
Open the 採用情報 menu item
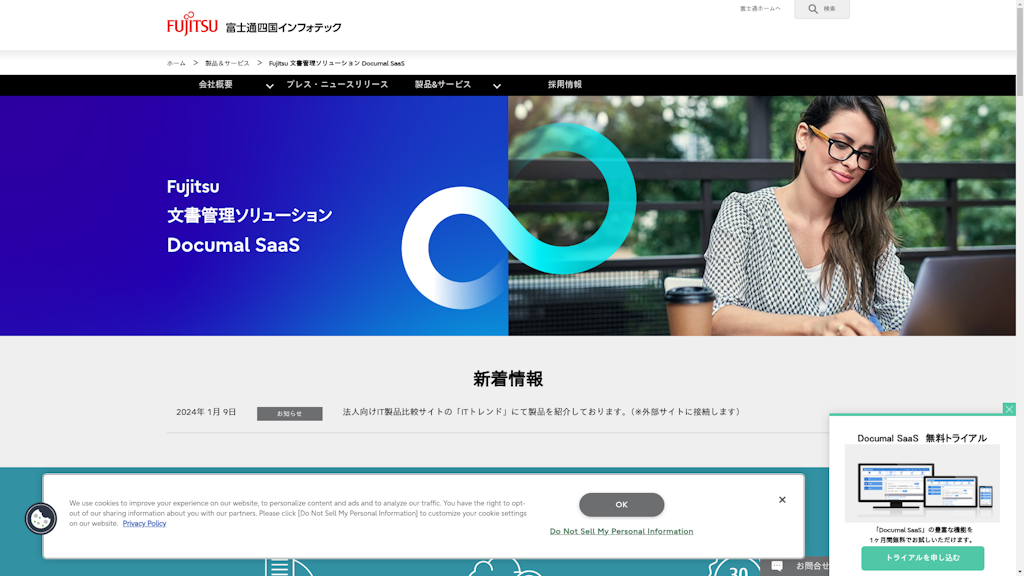564,85
